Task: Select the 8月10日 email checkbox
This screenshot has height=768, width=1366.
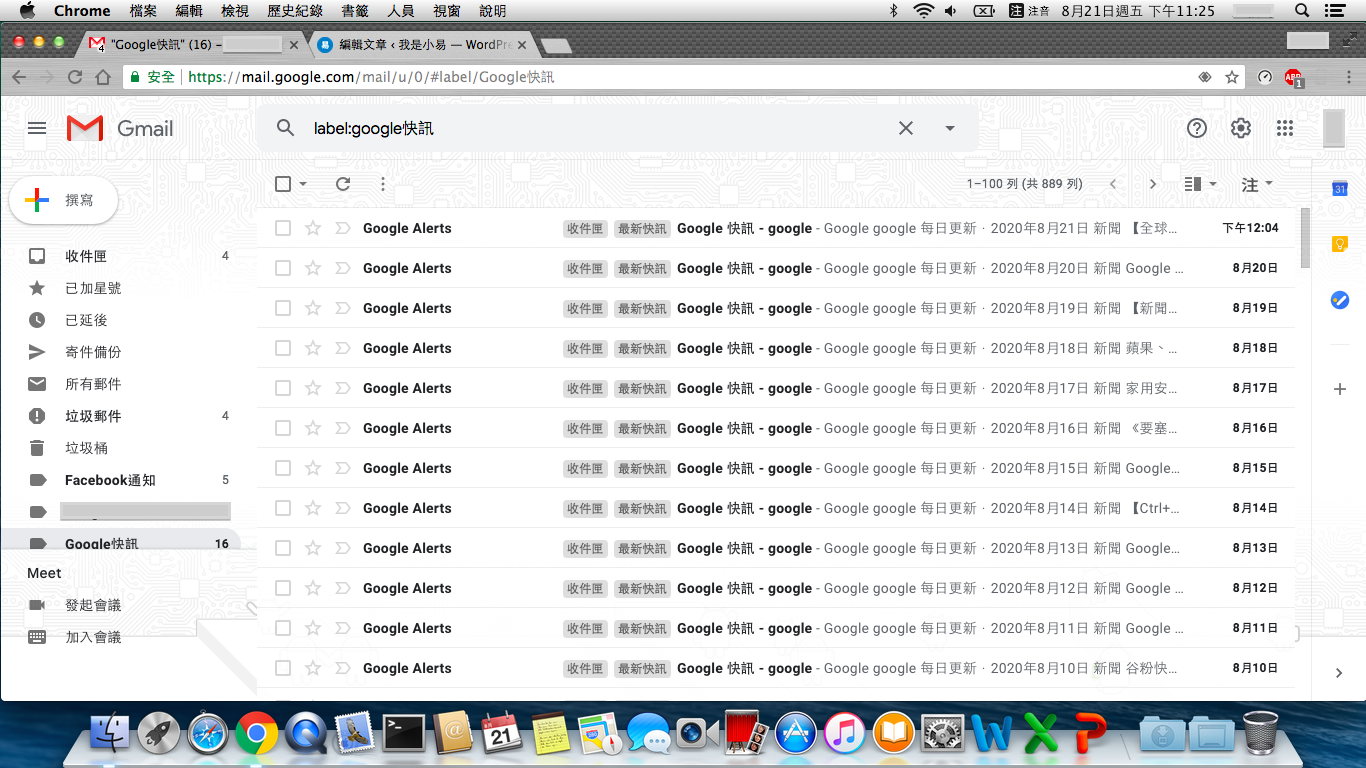Action: pos(283,668)
